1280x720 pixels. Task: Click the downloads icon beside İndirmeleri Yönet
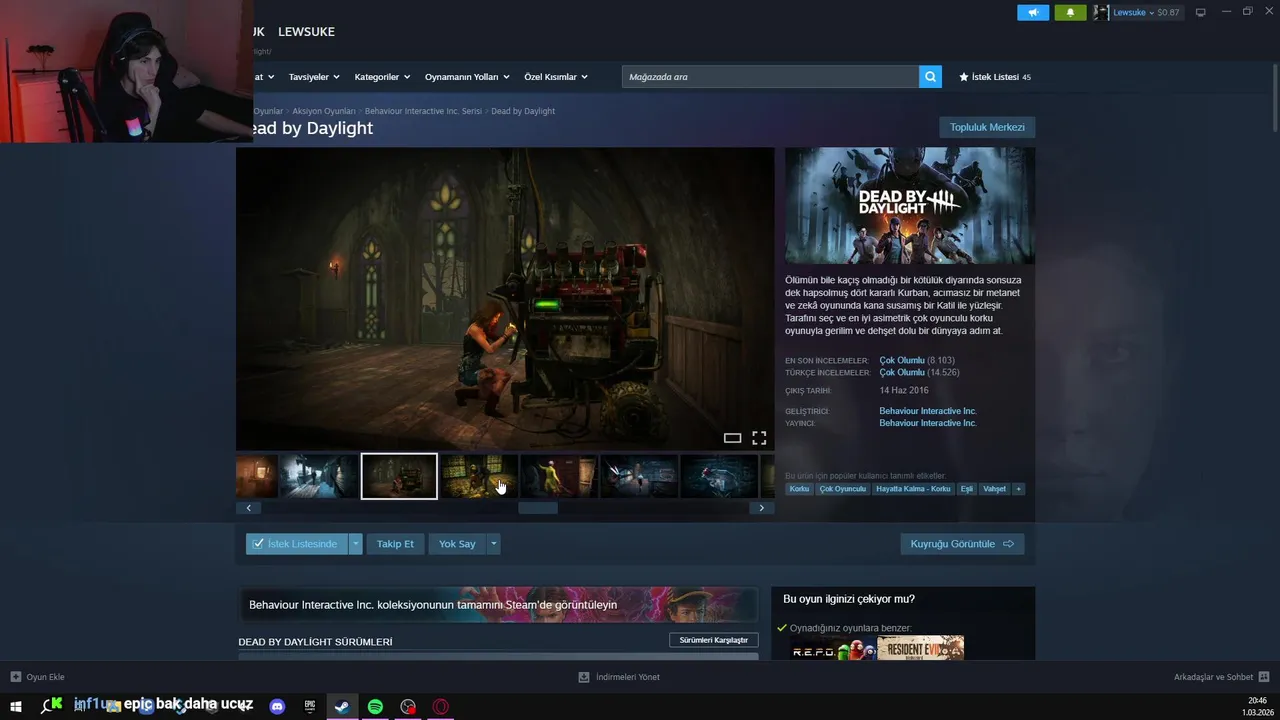click(584, 677)
